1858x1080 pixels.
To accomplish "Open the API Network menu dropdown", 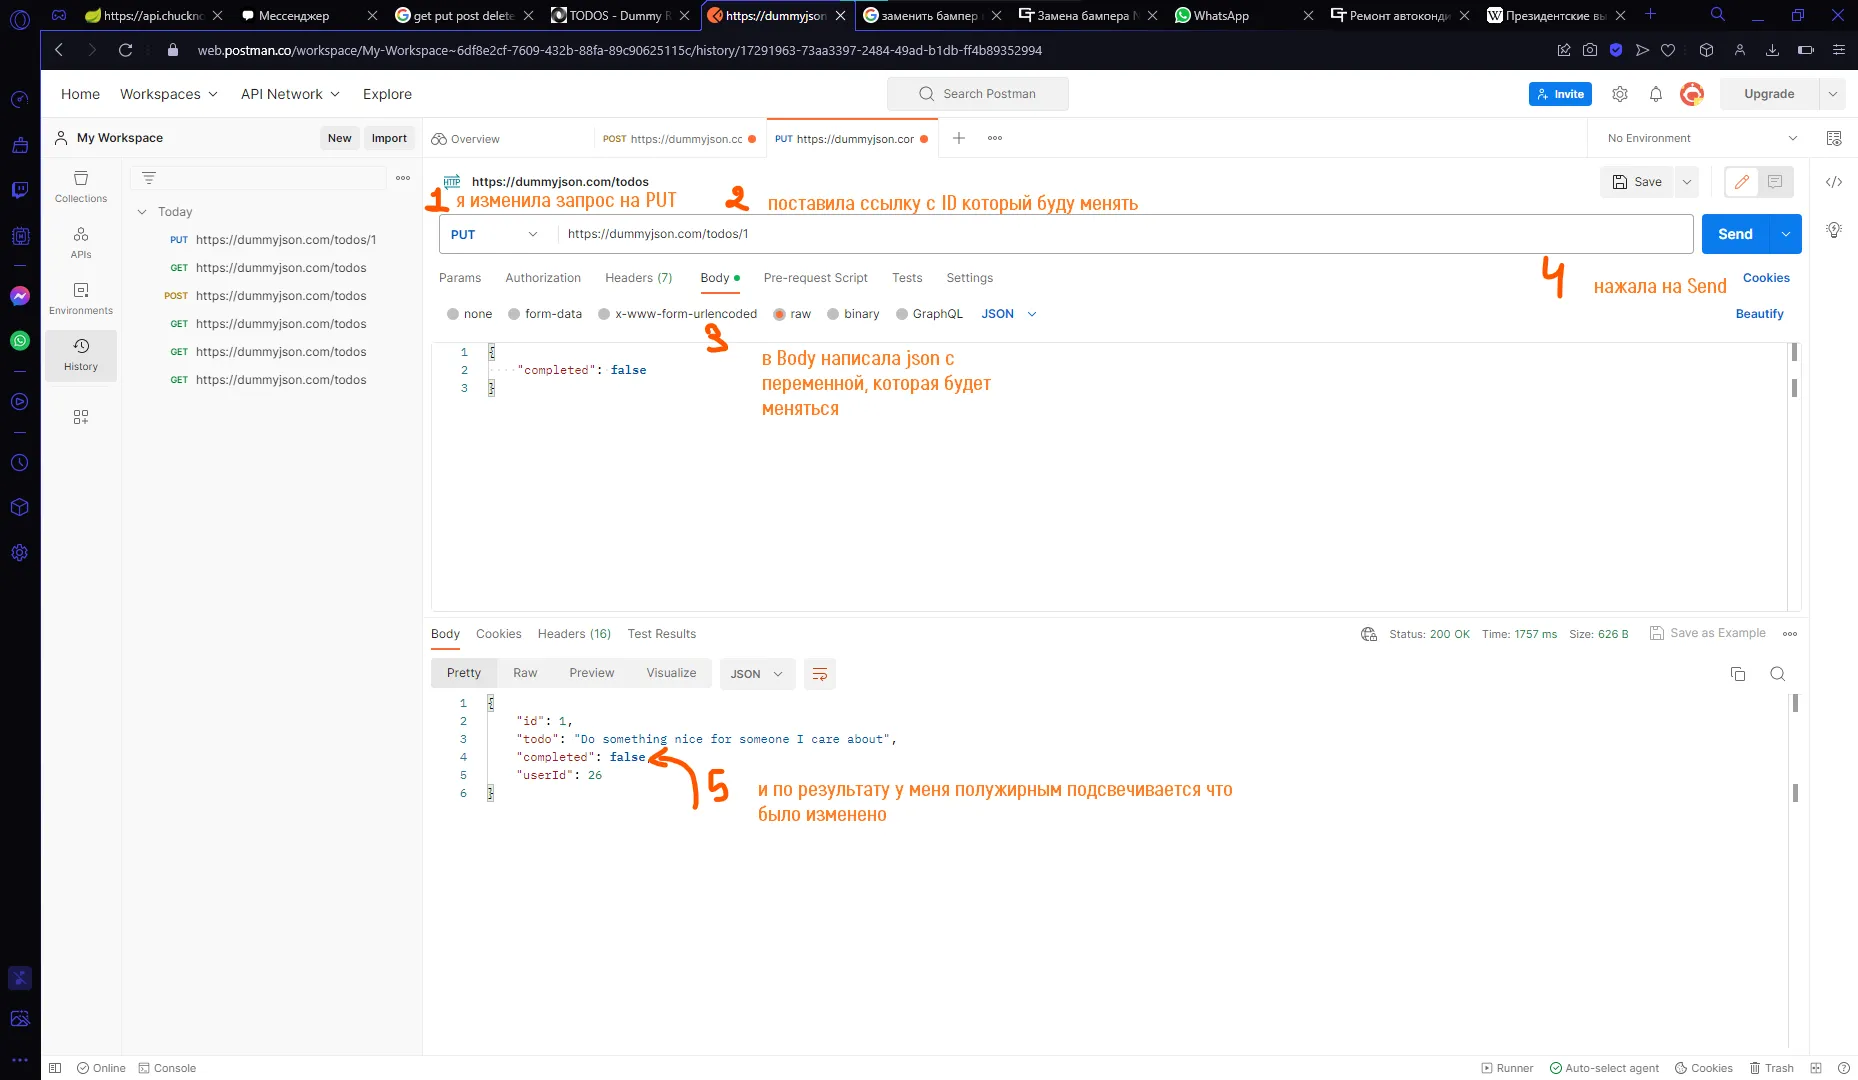I will point(290,94).
